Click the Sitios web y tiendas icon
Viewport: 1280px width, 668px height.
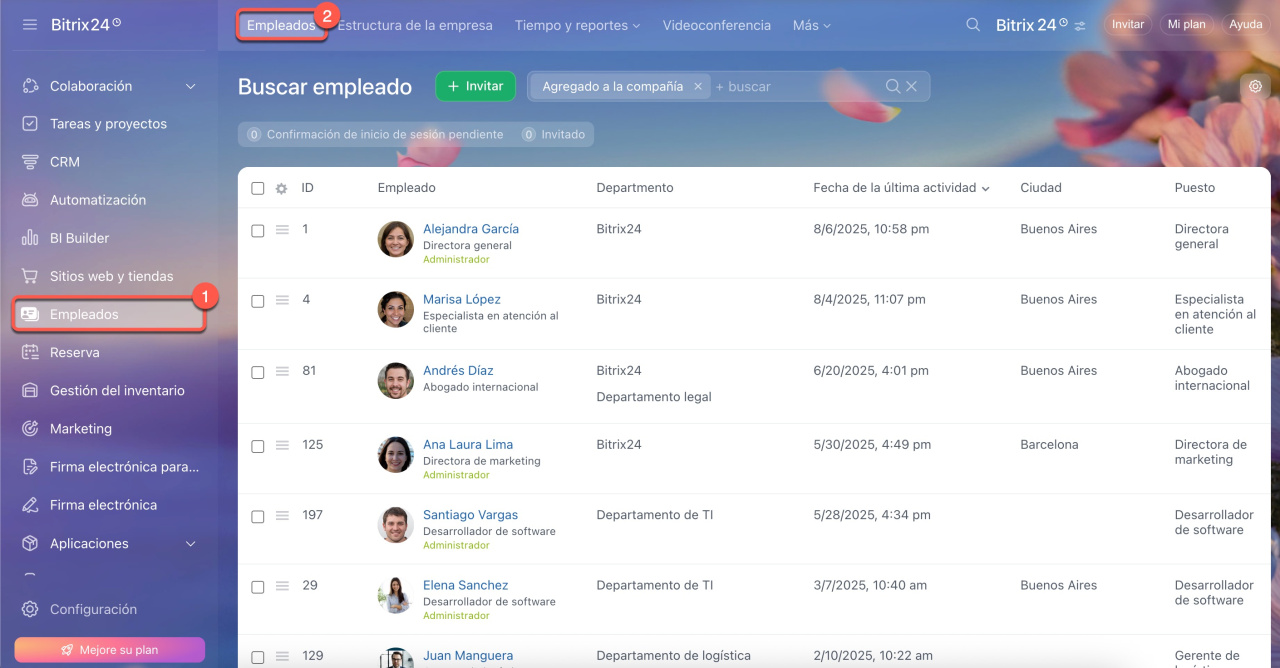30,276
